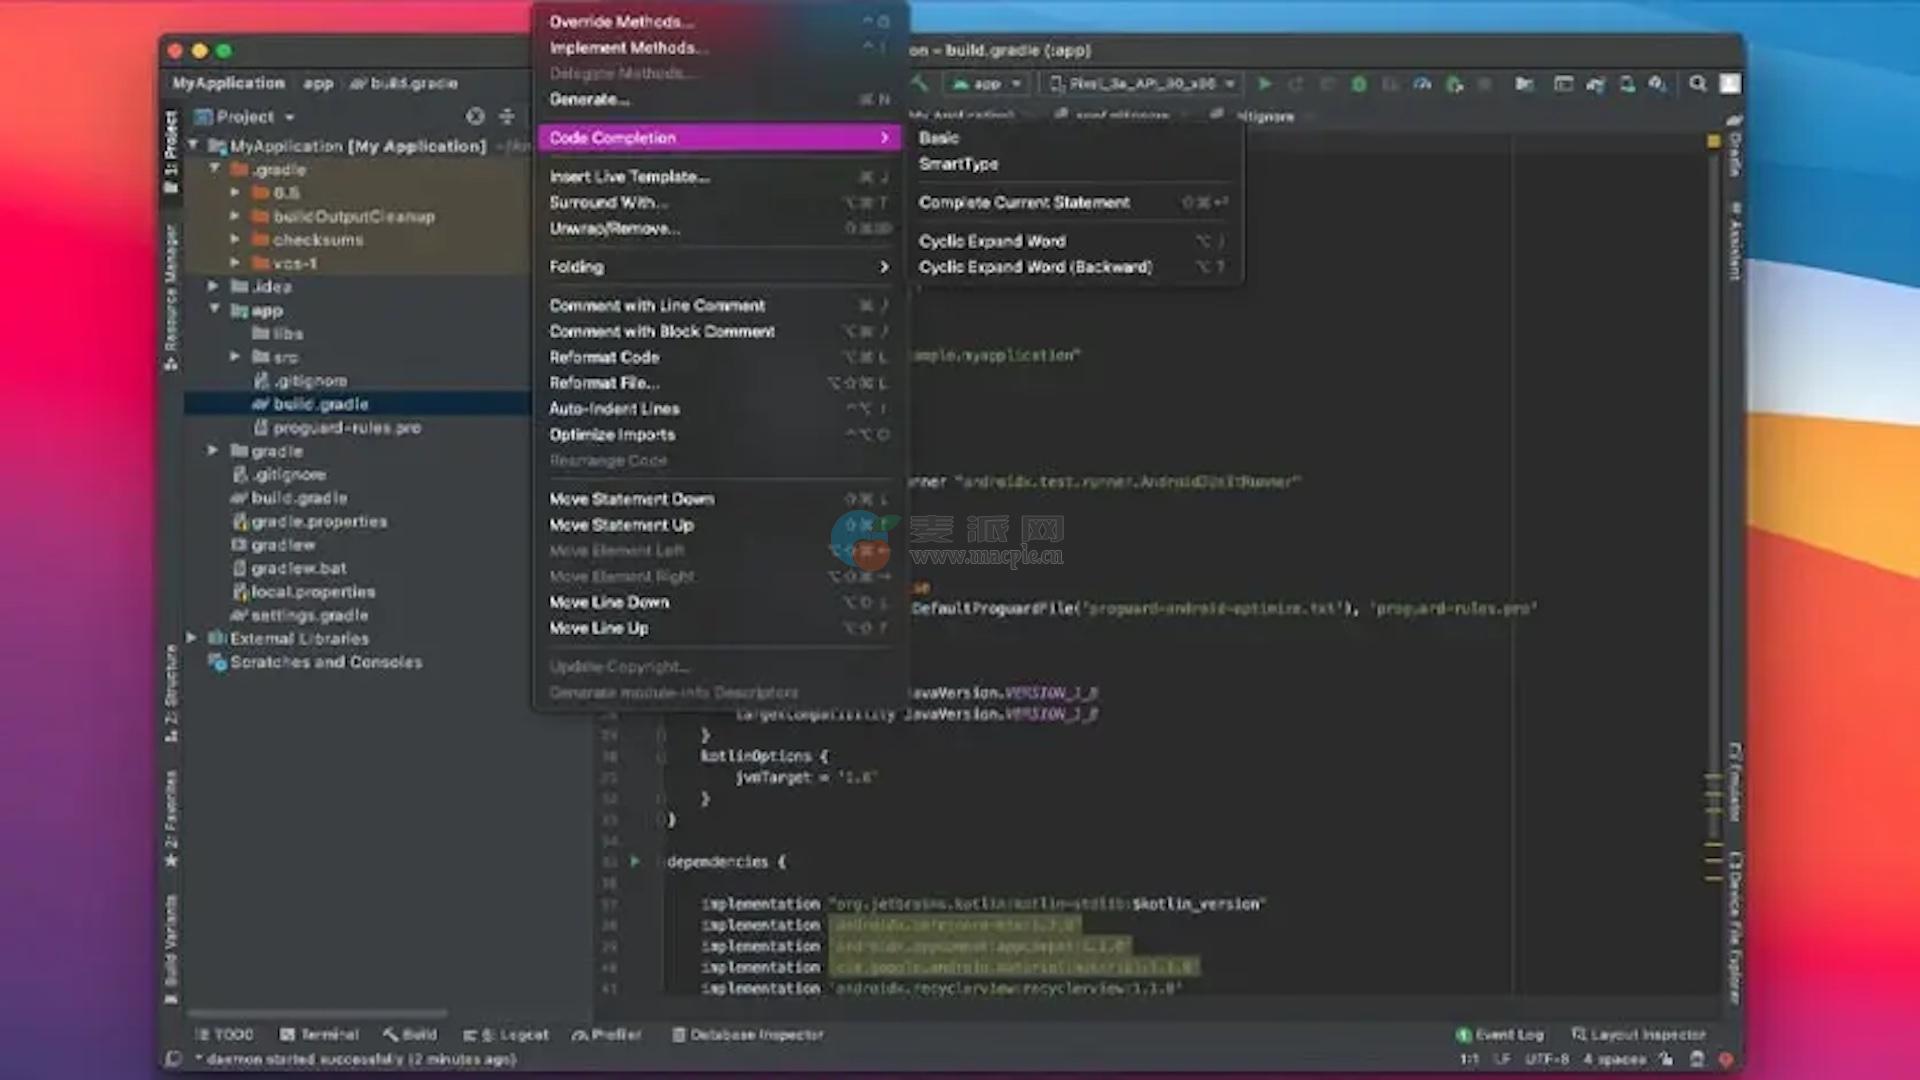Collapse the app module folder

pyautogui.click(x=214, y=310)
